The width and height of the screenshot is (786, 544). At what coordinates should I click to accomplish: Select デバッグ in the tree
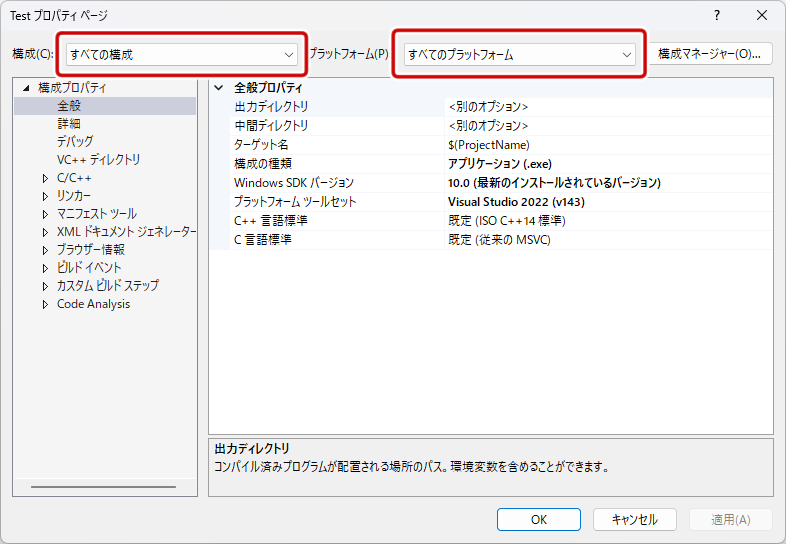75,141
